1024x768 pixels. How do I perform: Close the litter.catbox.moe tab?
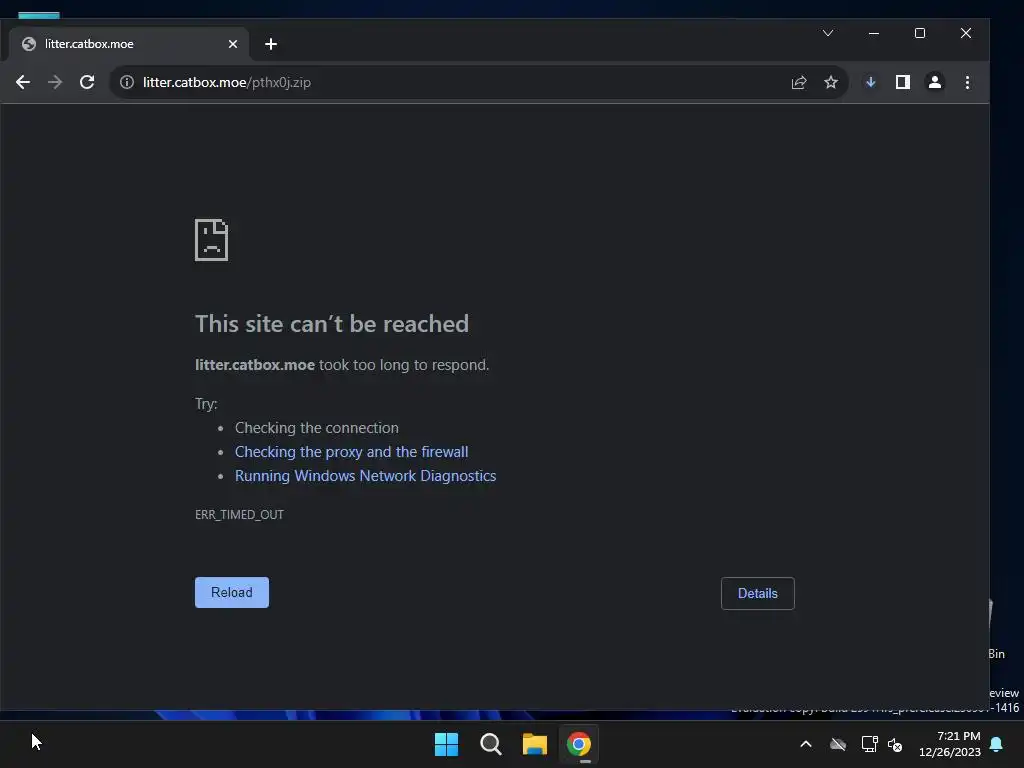pyautogui.click(x=232, y=44)
